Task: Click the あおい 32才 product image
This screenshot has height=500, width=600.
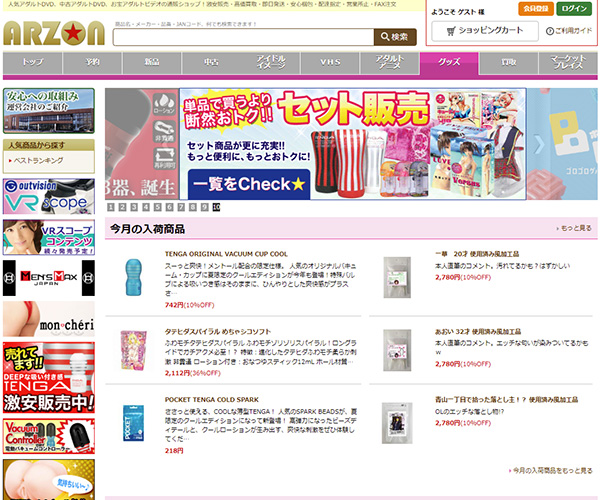Action: [397, 350]
